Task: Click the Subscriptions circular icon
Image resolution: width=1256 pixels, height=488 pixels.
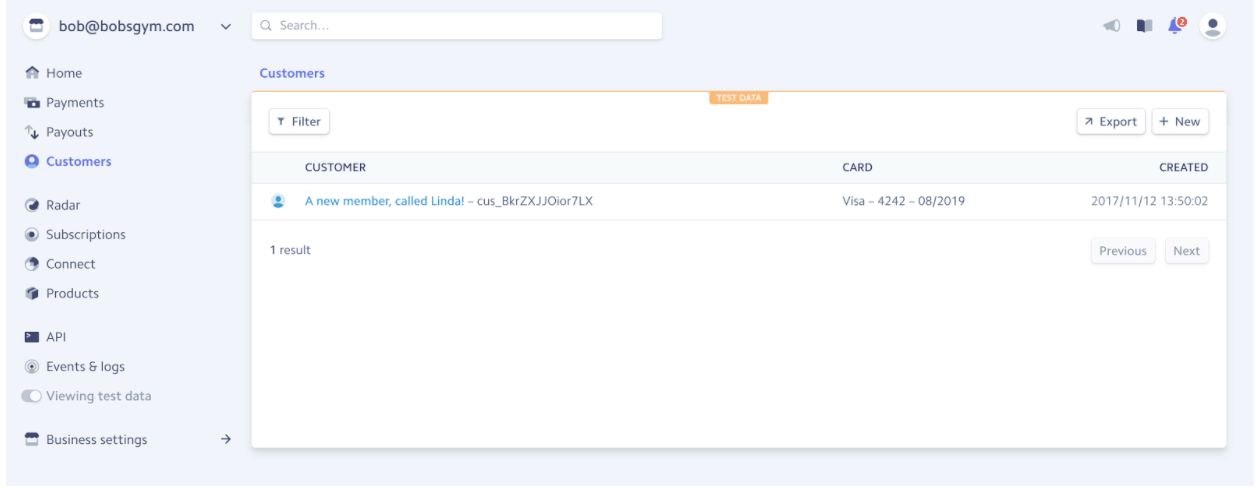Action: 32,234
